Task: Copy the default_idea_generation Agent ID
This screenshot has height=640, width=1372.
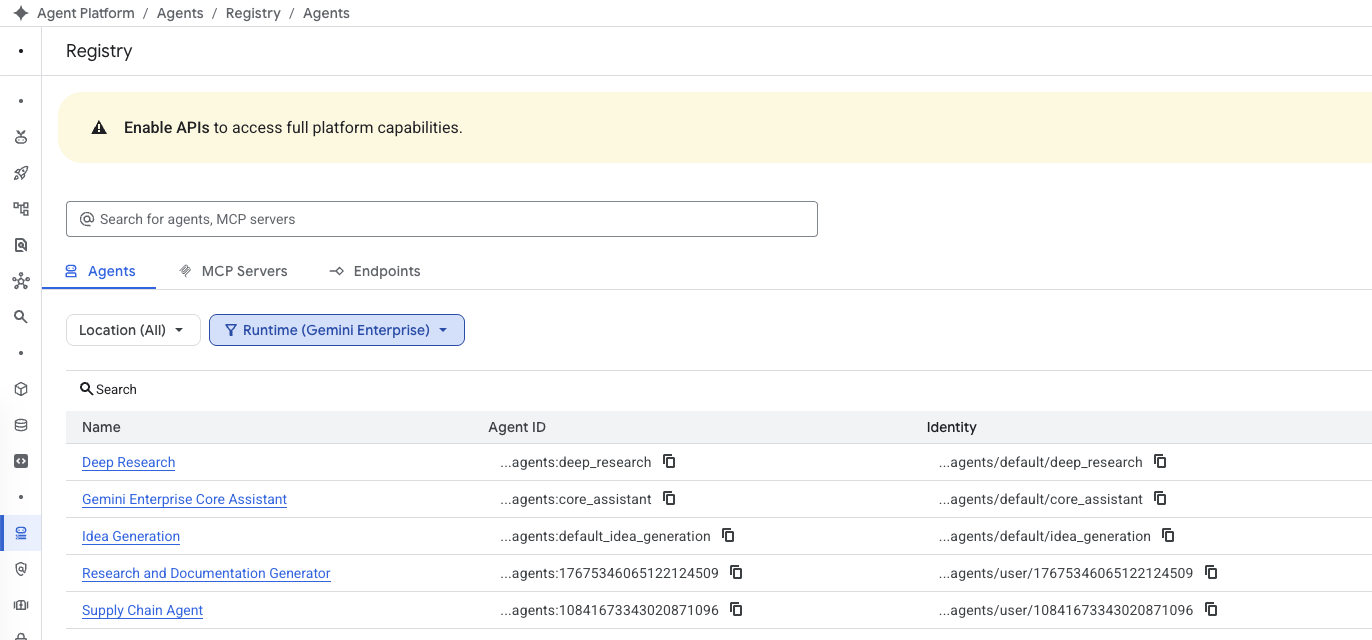Action: (x=729, y=535)
